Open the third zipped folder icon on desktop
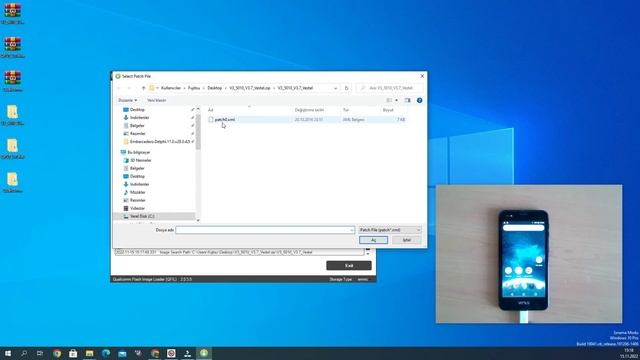Image resolution: width=640 pixels, height=360 pixels. pyautogui.click(x=13, y=182)
